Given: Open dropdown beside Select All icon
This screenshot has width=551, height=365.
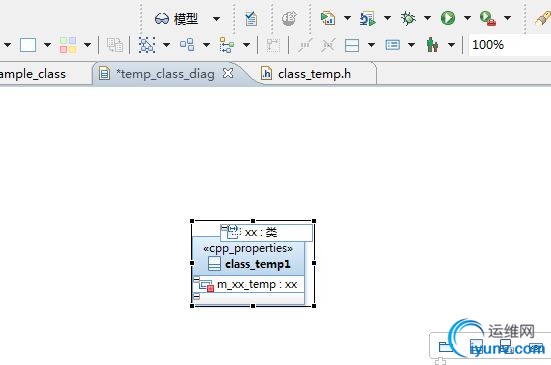Looking at the screenshot, I should coord(167,45).
